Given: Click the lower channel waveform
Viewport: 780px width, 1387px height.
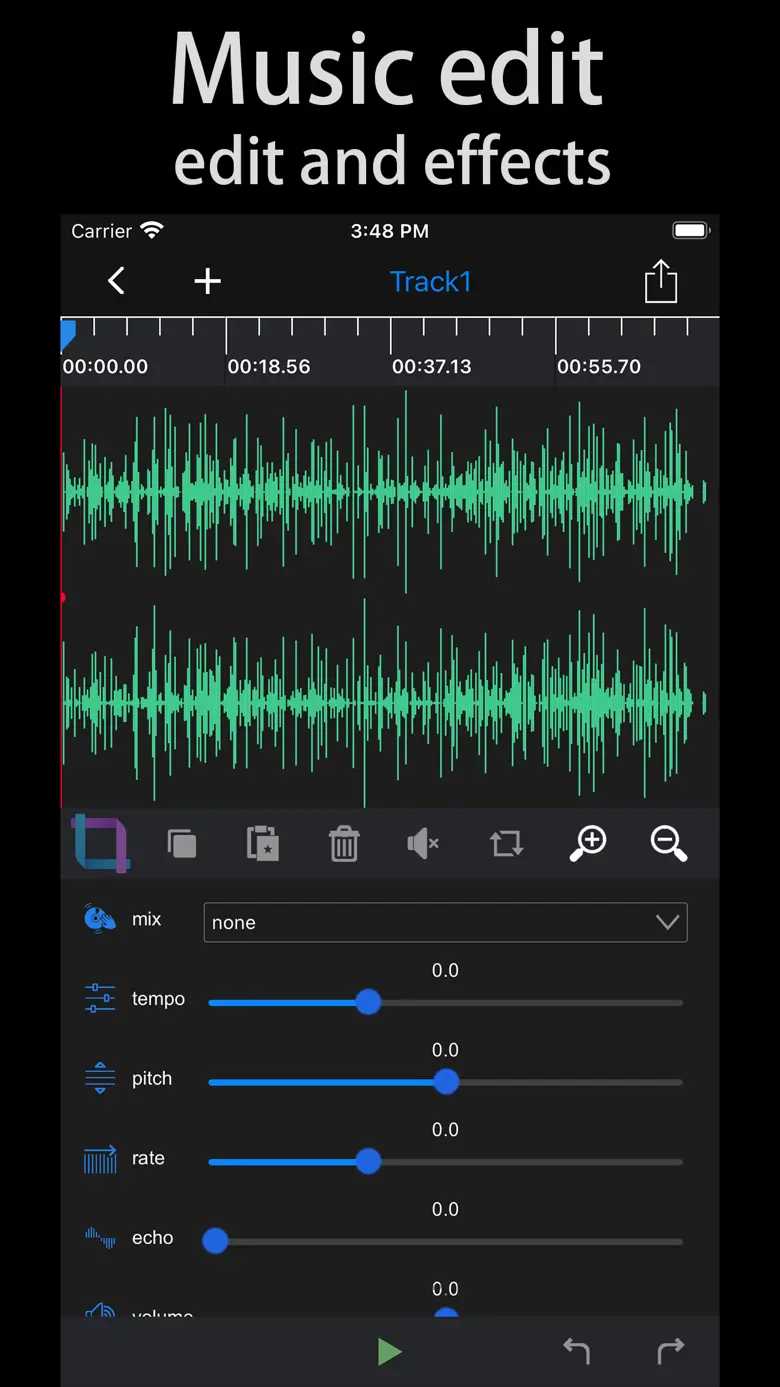Looking at the screenshot, I should point(385,703).
